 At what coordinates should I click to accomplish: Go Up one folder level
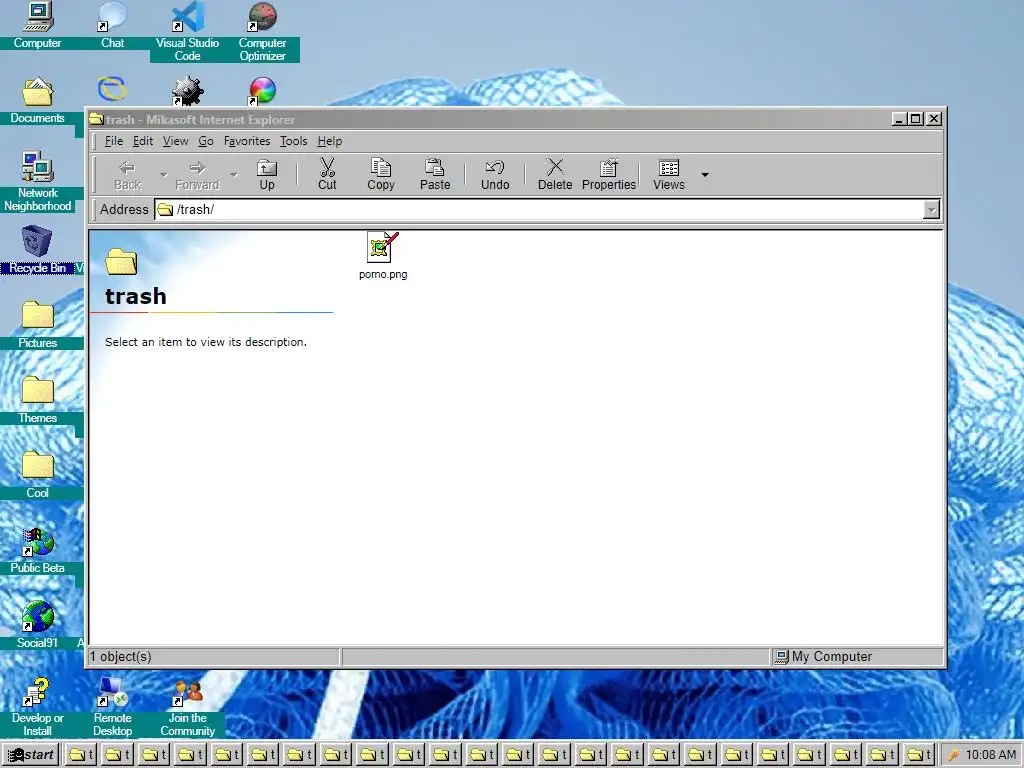click(266, 175)
